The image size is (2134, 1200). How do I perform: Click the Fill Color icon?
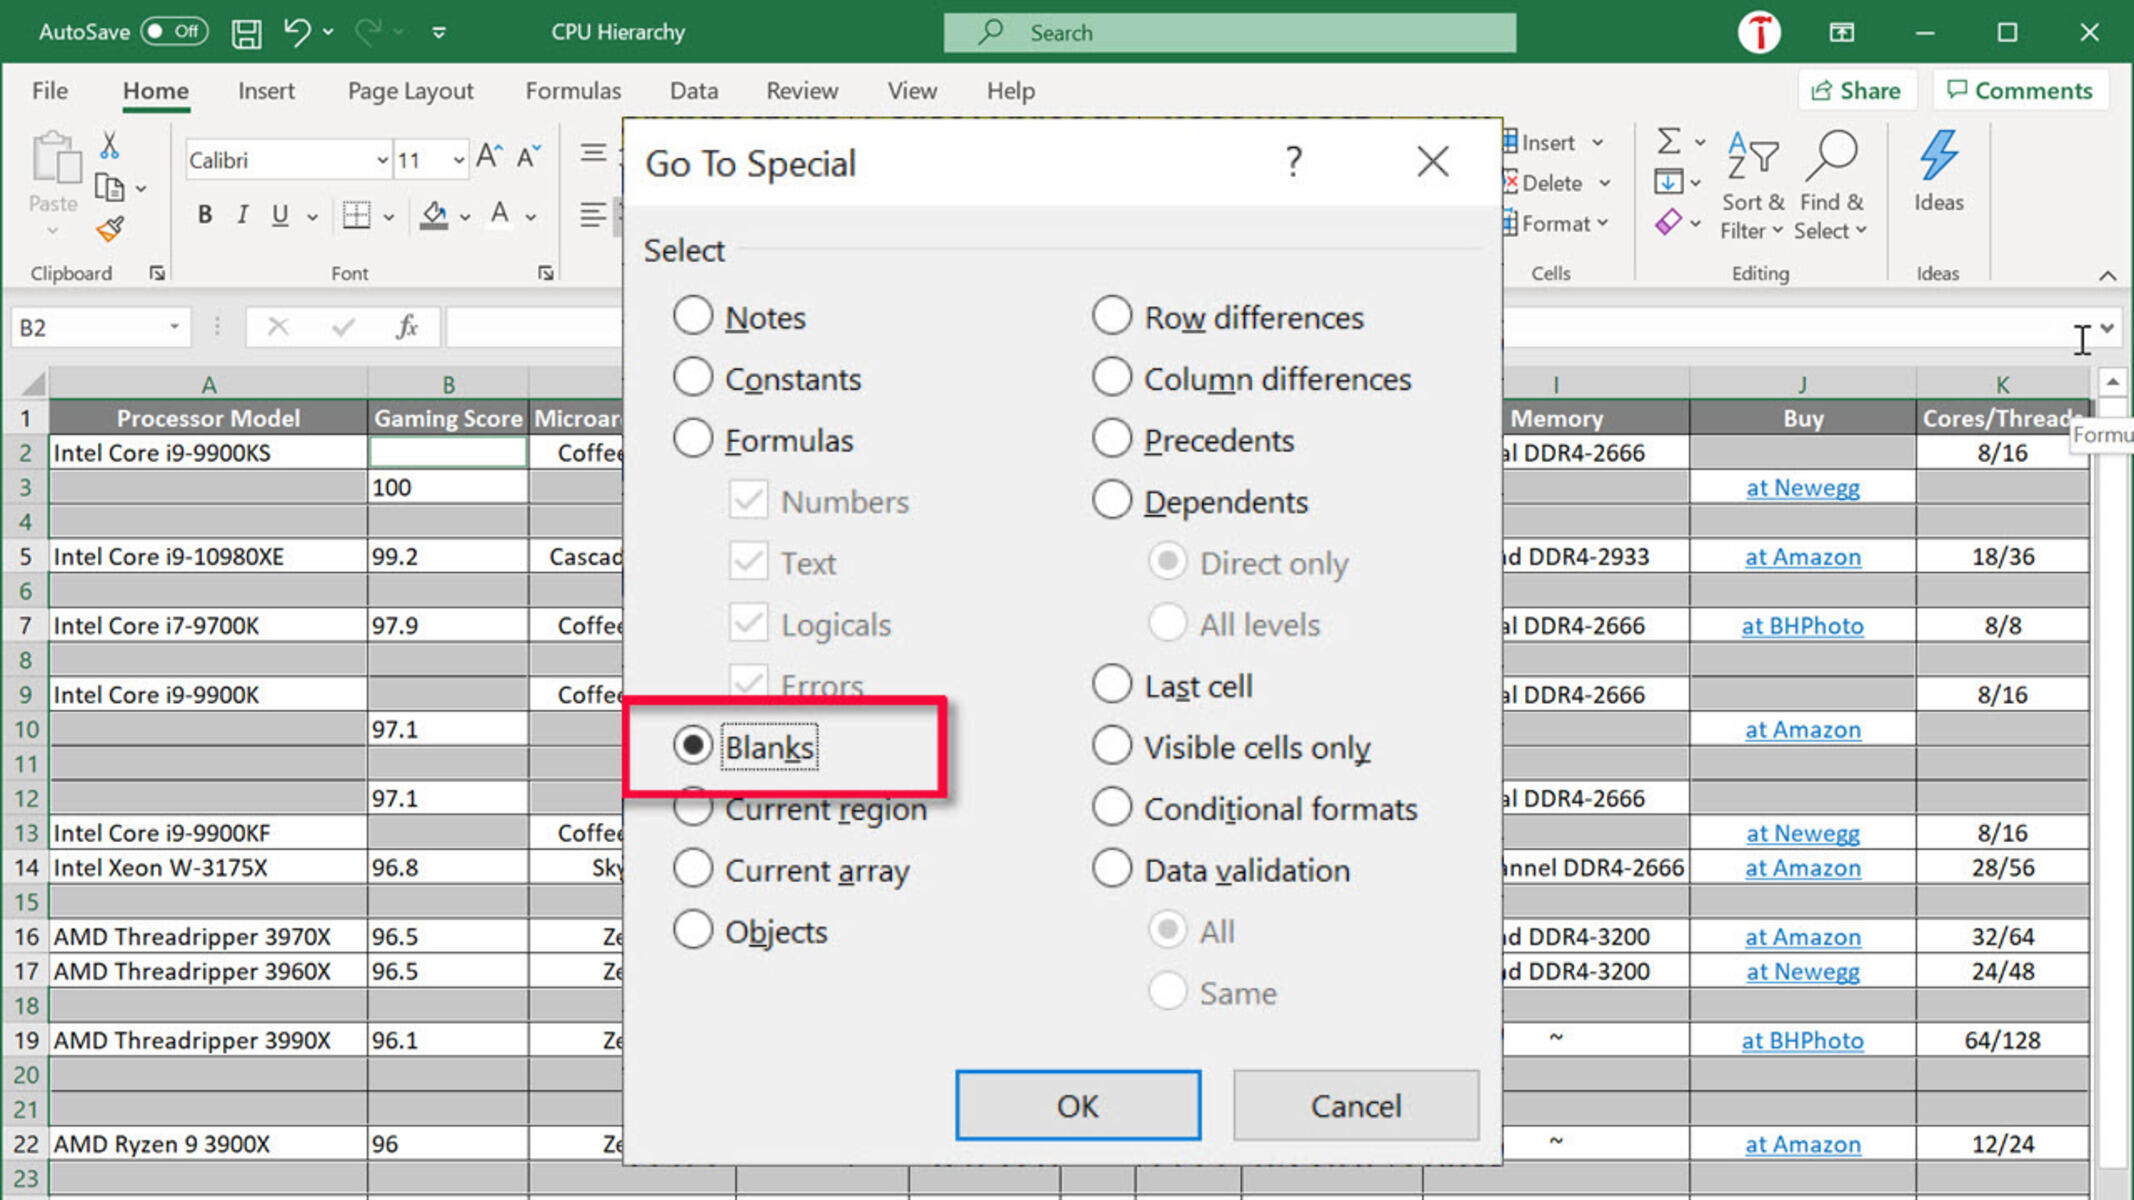(x=431, y=214)
